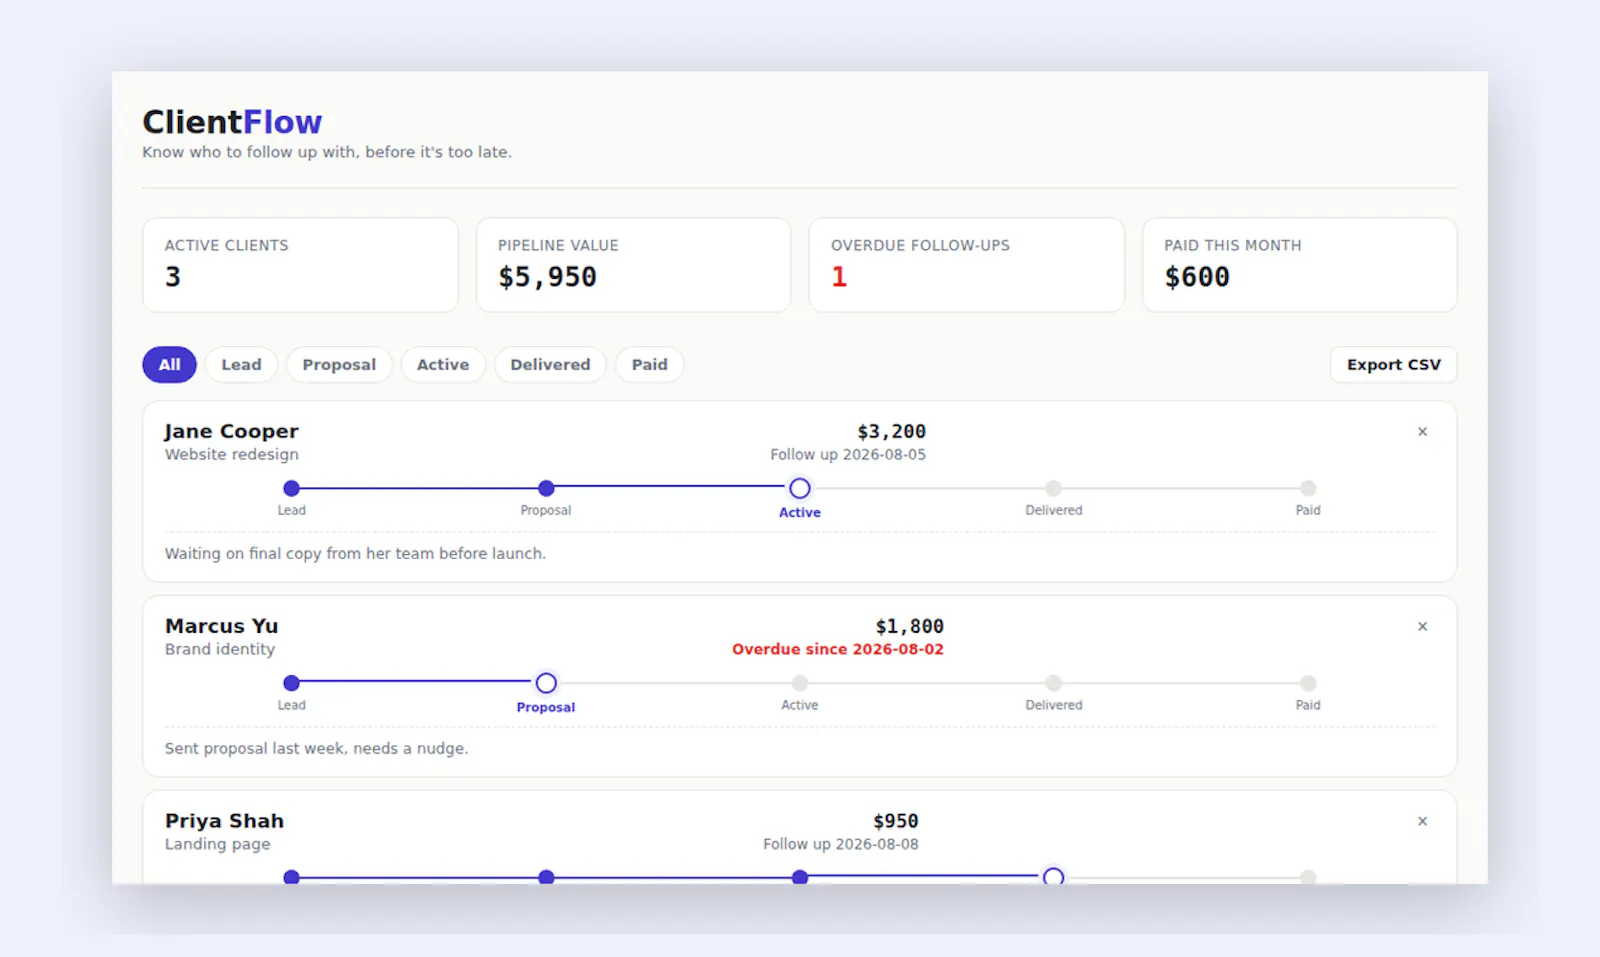Click the ClientFlow logo title

(x=232, y=122)
